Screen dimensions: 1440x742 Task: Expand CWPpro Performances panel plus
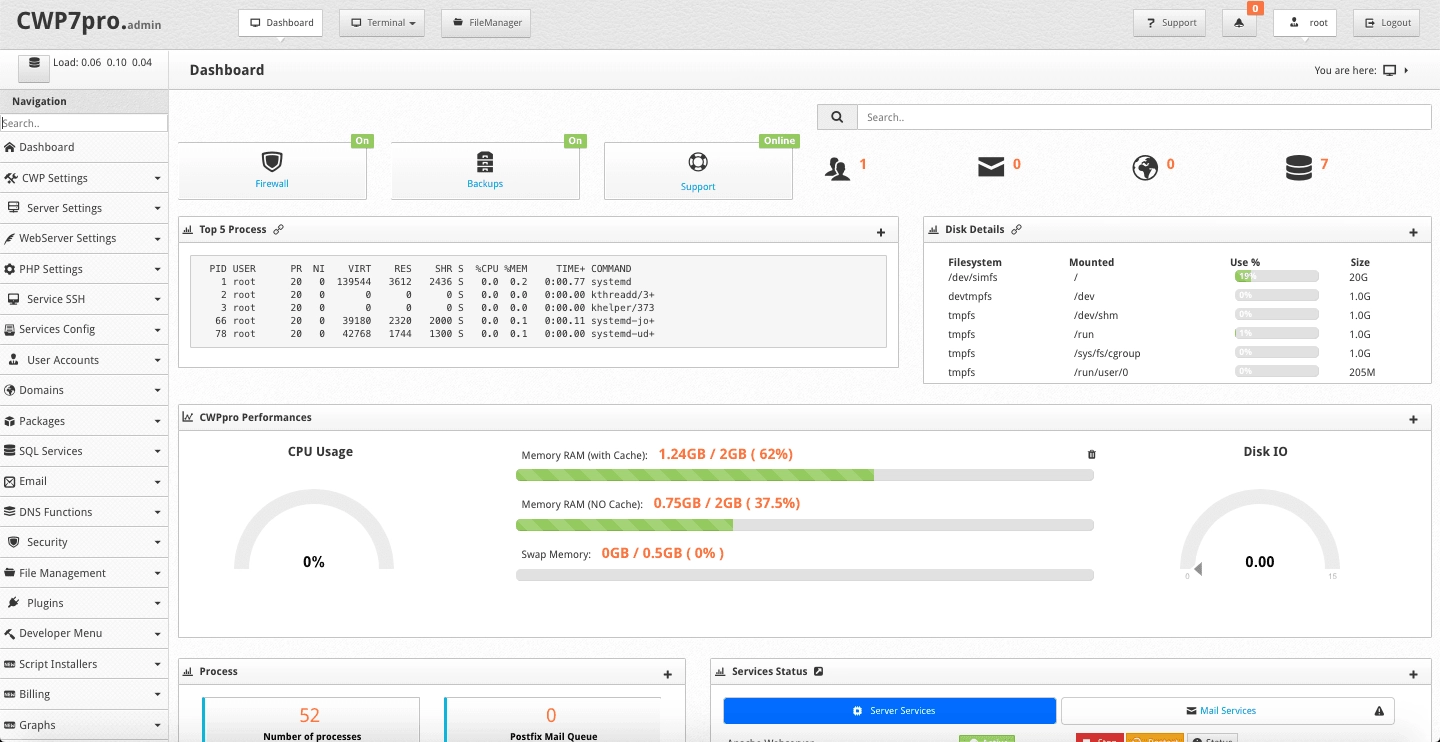coord(1413,420)
